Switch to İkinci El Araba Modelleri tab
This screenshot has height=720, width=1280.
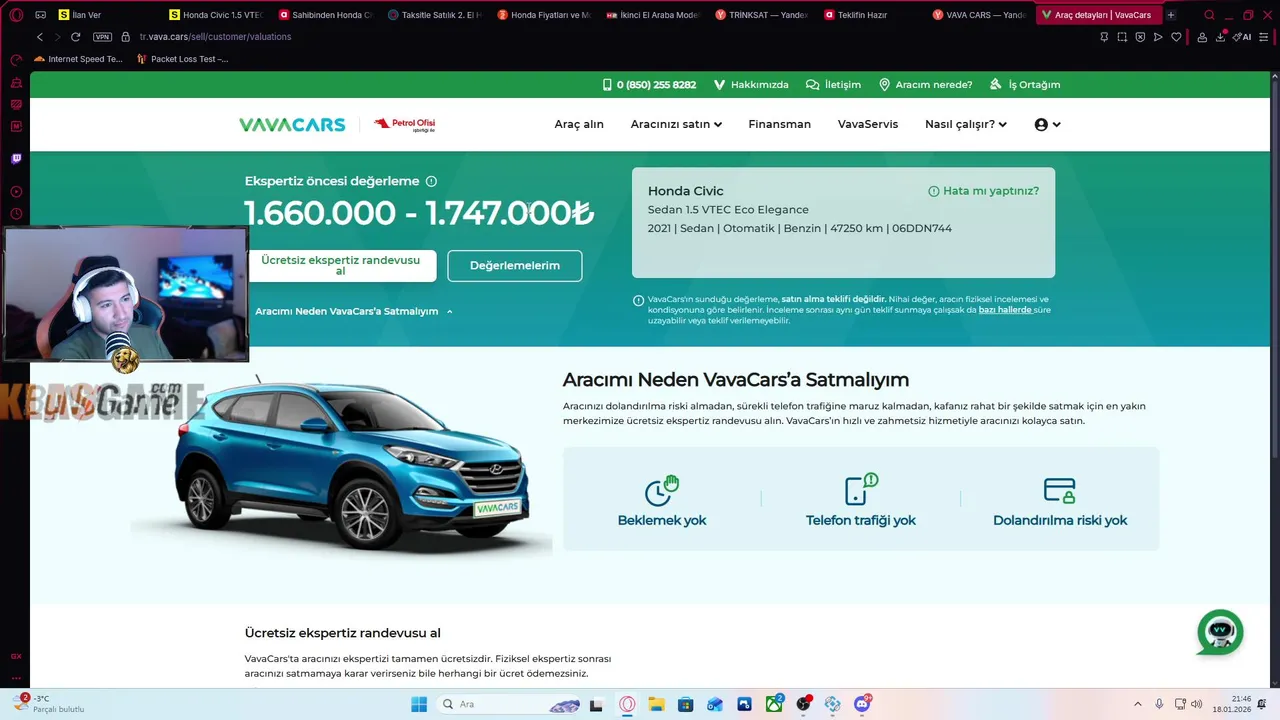coord(652,15)
